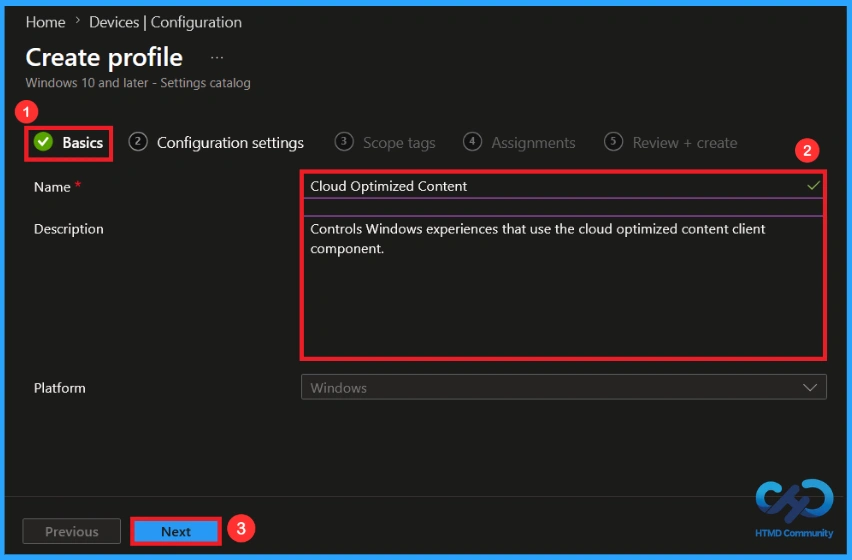Click the step 5 circle icon

pos(613,142)
